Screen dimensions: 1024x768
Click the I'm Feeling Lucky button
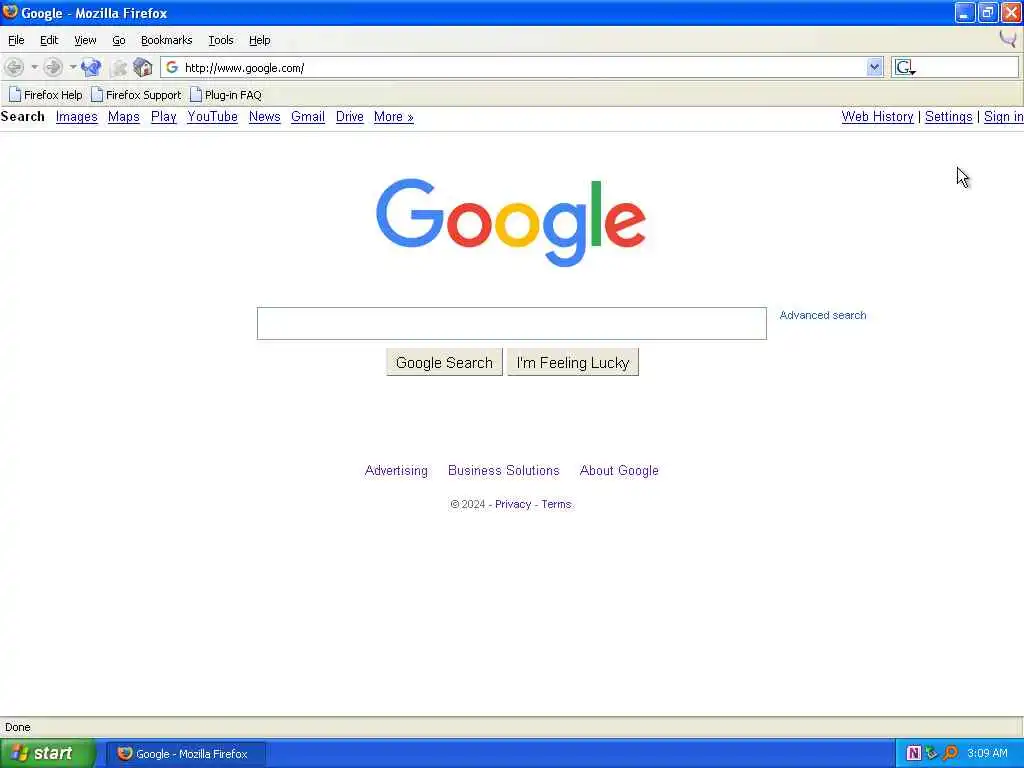[x=573, y=362]
